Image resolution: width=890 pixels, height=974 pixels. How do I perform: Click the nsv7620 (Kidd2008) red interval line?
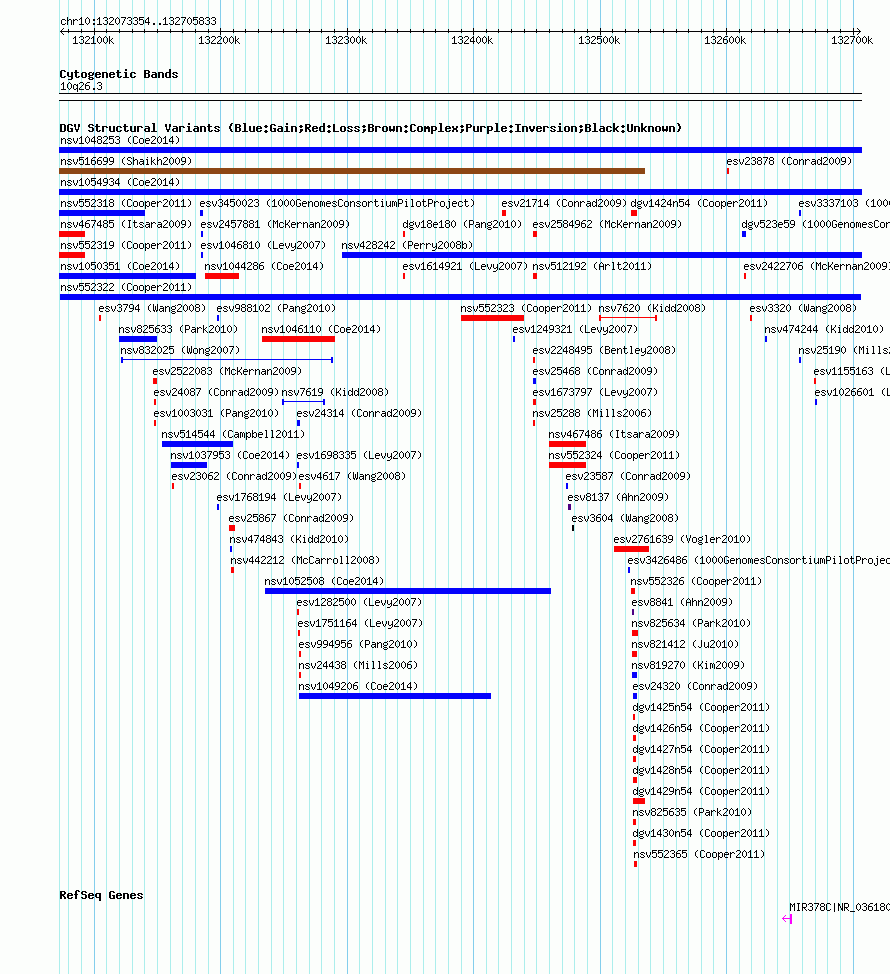click(x=628, y=318)
